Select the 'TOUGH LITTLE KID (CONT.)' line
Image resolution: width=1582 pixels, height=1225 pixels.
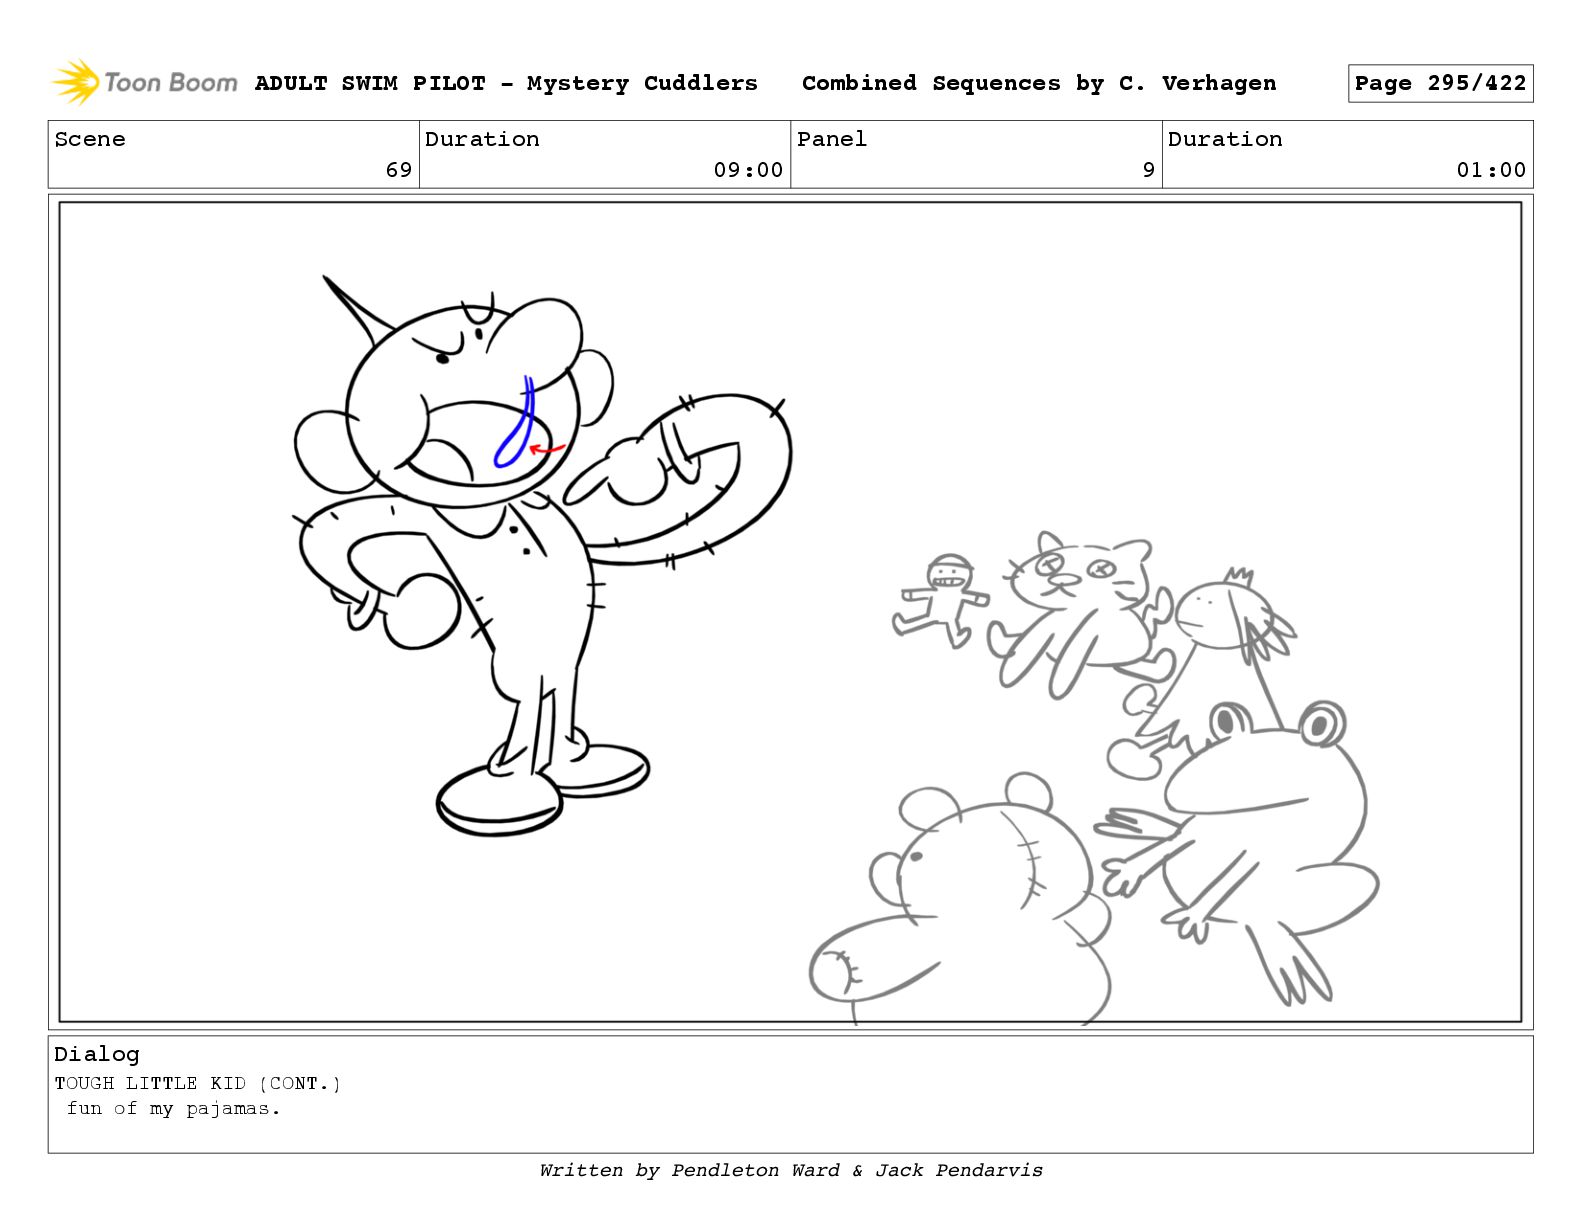(x=197, y=1083)
